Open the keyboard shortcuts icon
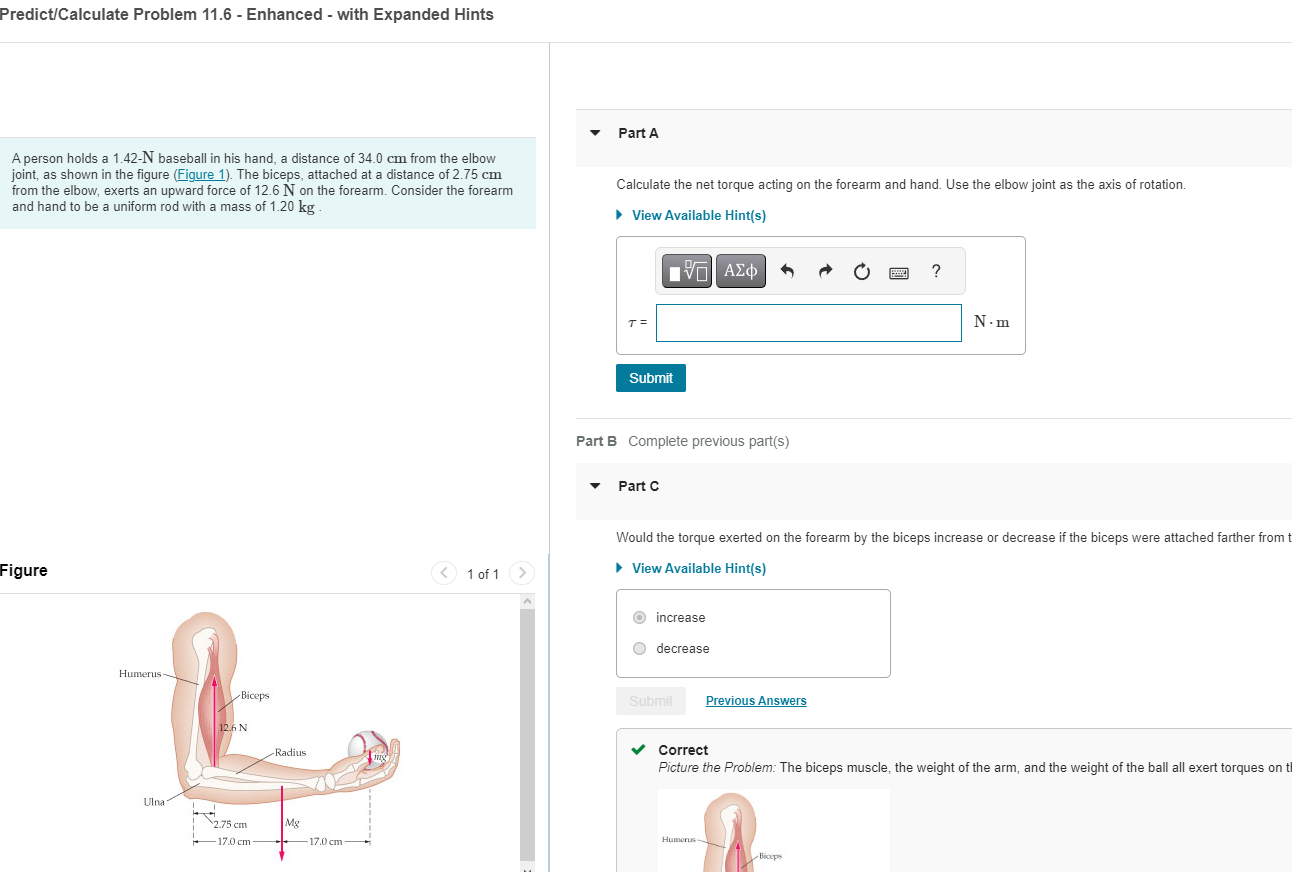Image resolution: width=1292 pixels, height=872 pixels. (x=898, y=272)
